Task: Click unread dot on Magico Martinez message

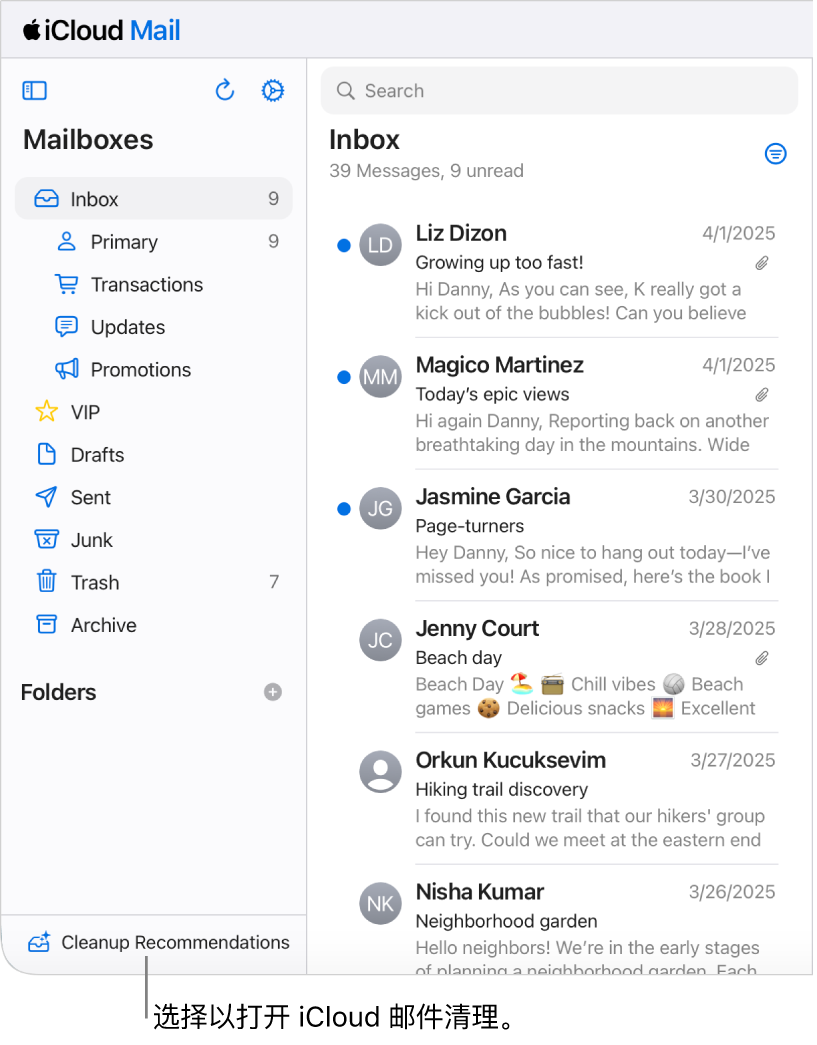Action: (x=344, y=378)
